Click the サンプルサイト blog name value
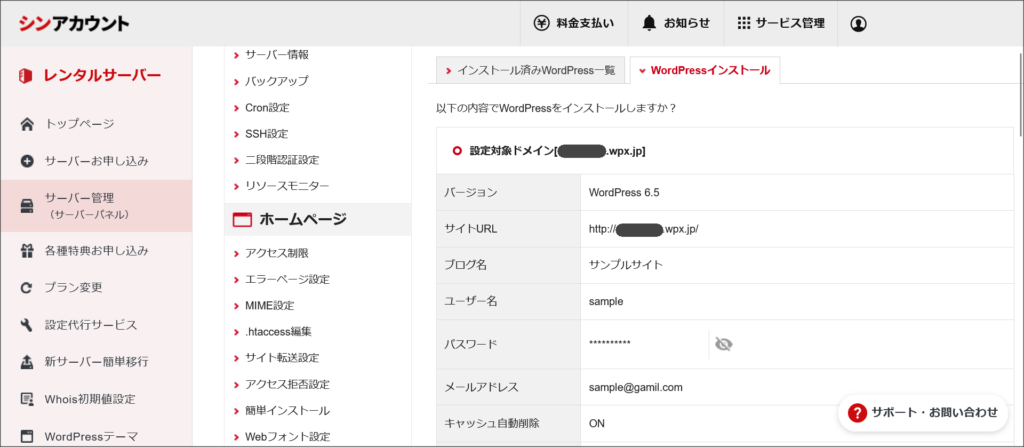The image size is (1024, 447). click(x=626, y=265)
